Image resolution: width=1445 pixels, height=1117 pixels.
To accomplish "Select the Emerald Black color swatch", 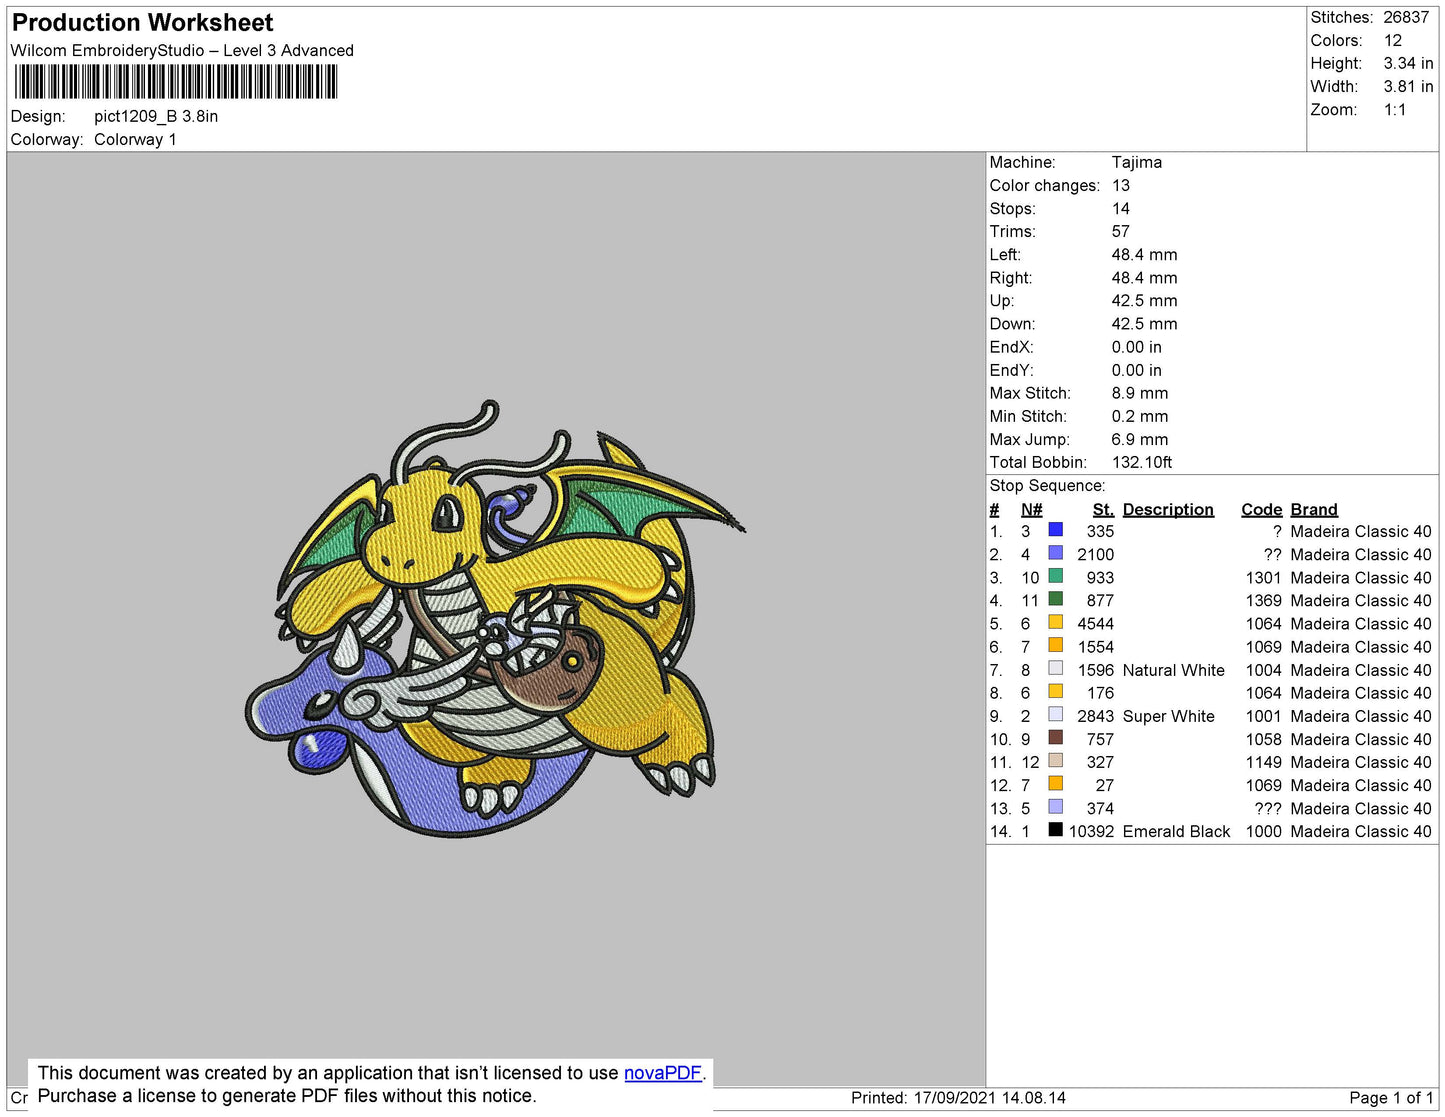I will (1055, 830).
